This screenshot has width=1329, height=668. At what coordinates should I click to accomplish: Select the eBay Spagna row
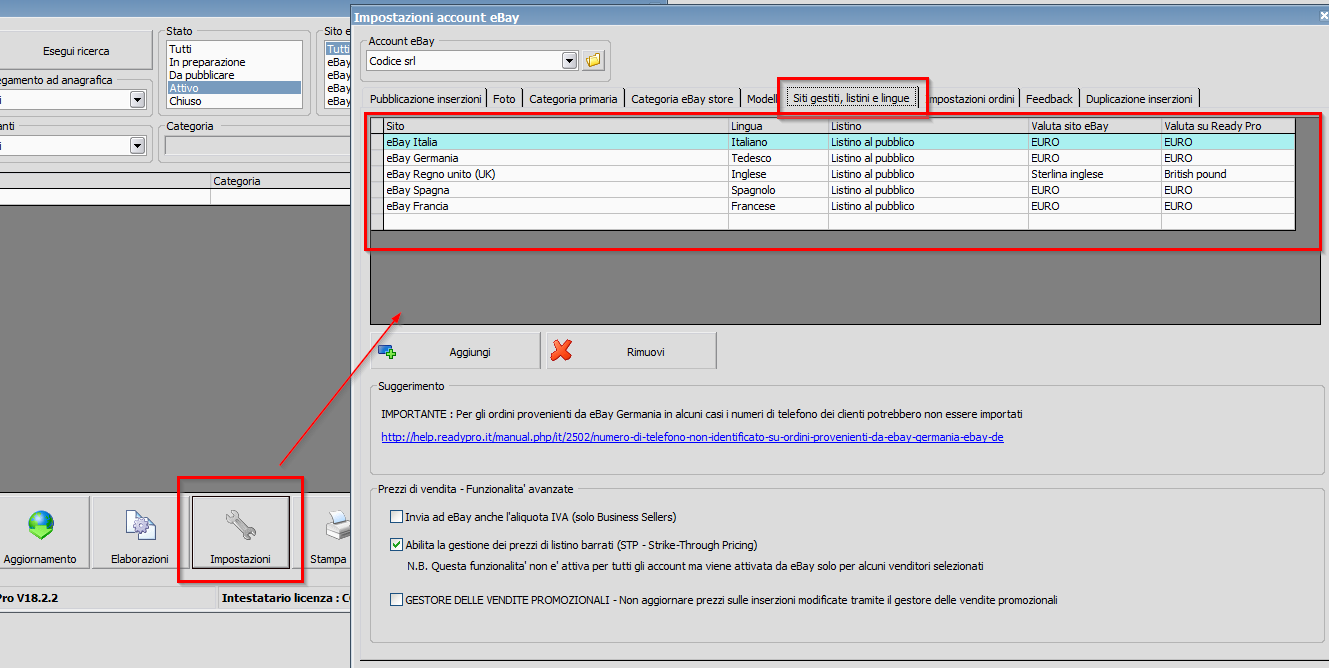point(833,190)
